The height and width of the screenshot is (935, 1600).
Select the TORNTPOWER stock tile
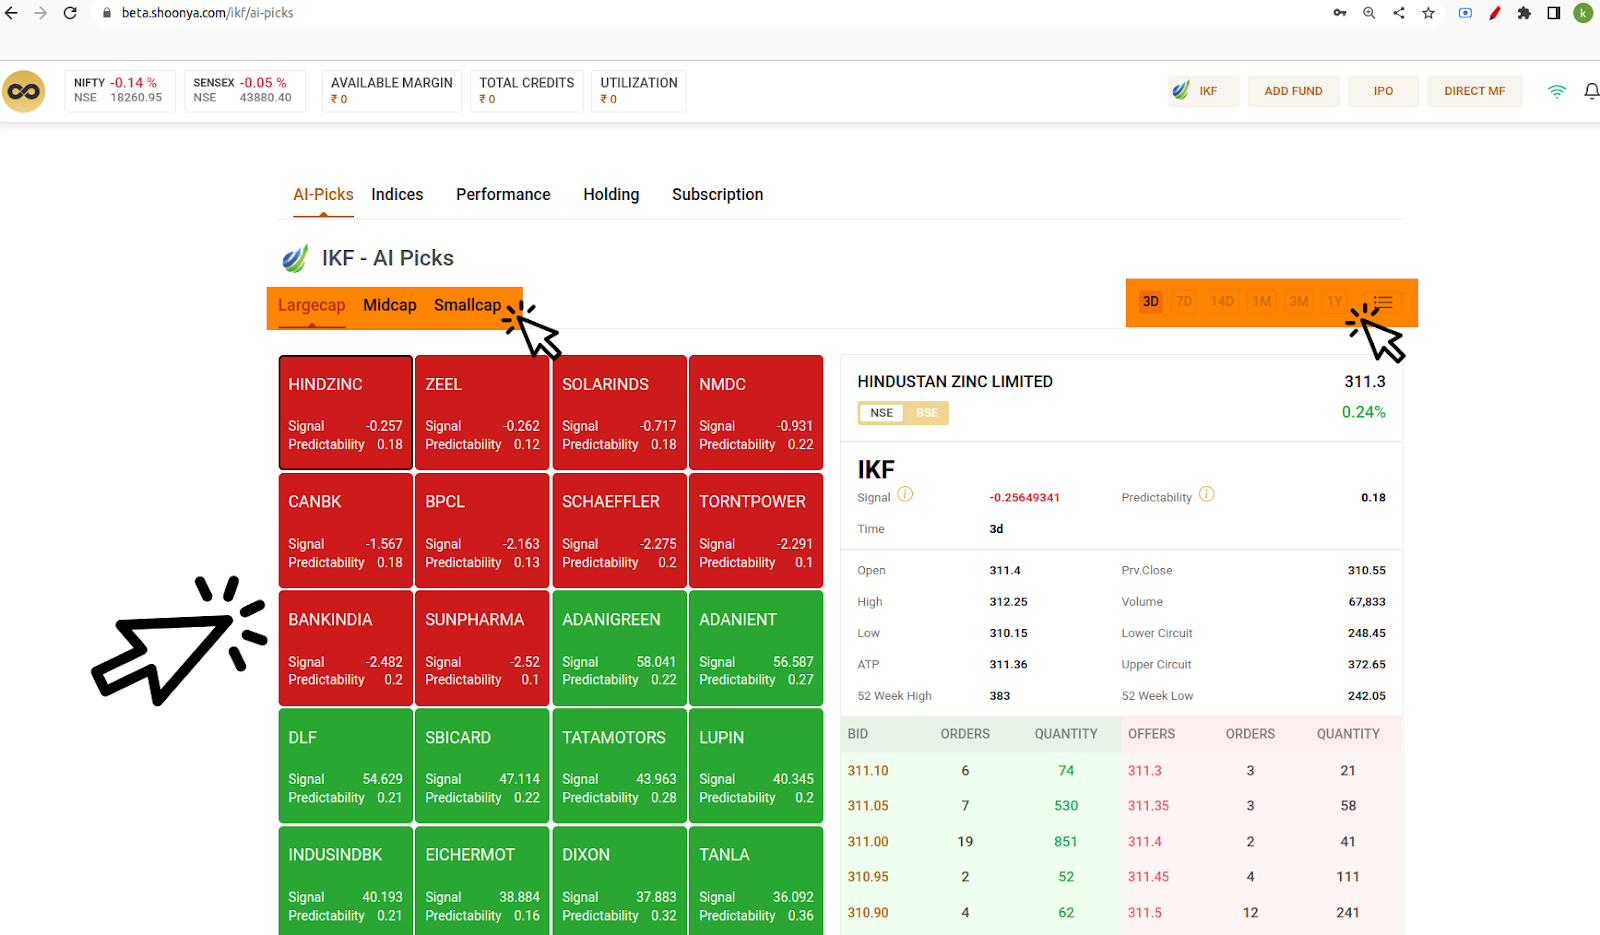[756, 530]
